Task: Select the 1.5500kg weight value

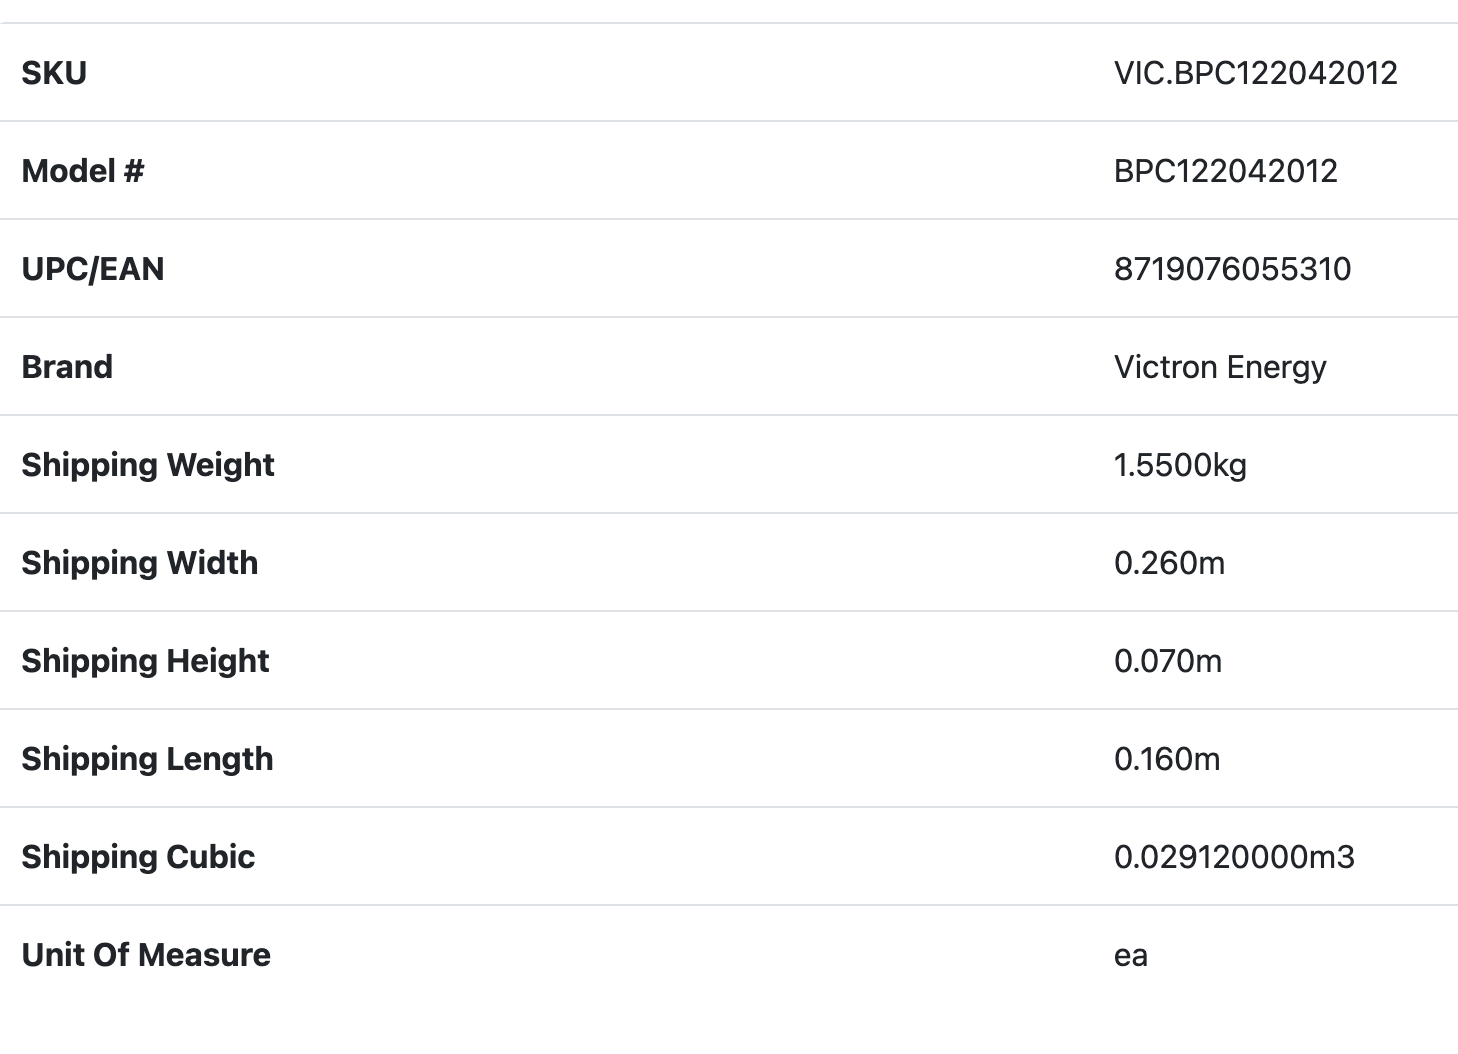Action: [x=1180, y=465]
